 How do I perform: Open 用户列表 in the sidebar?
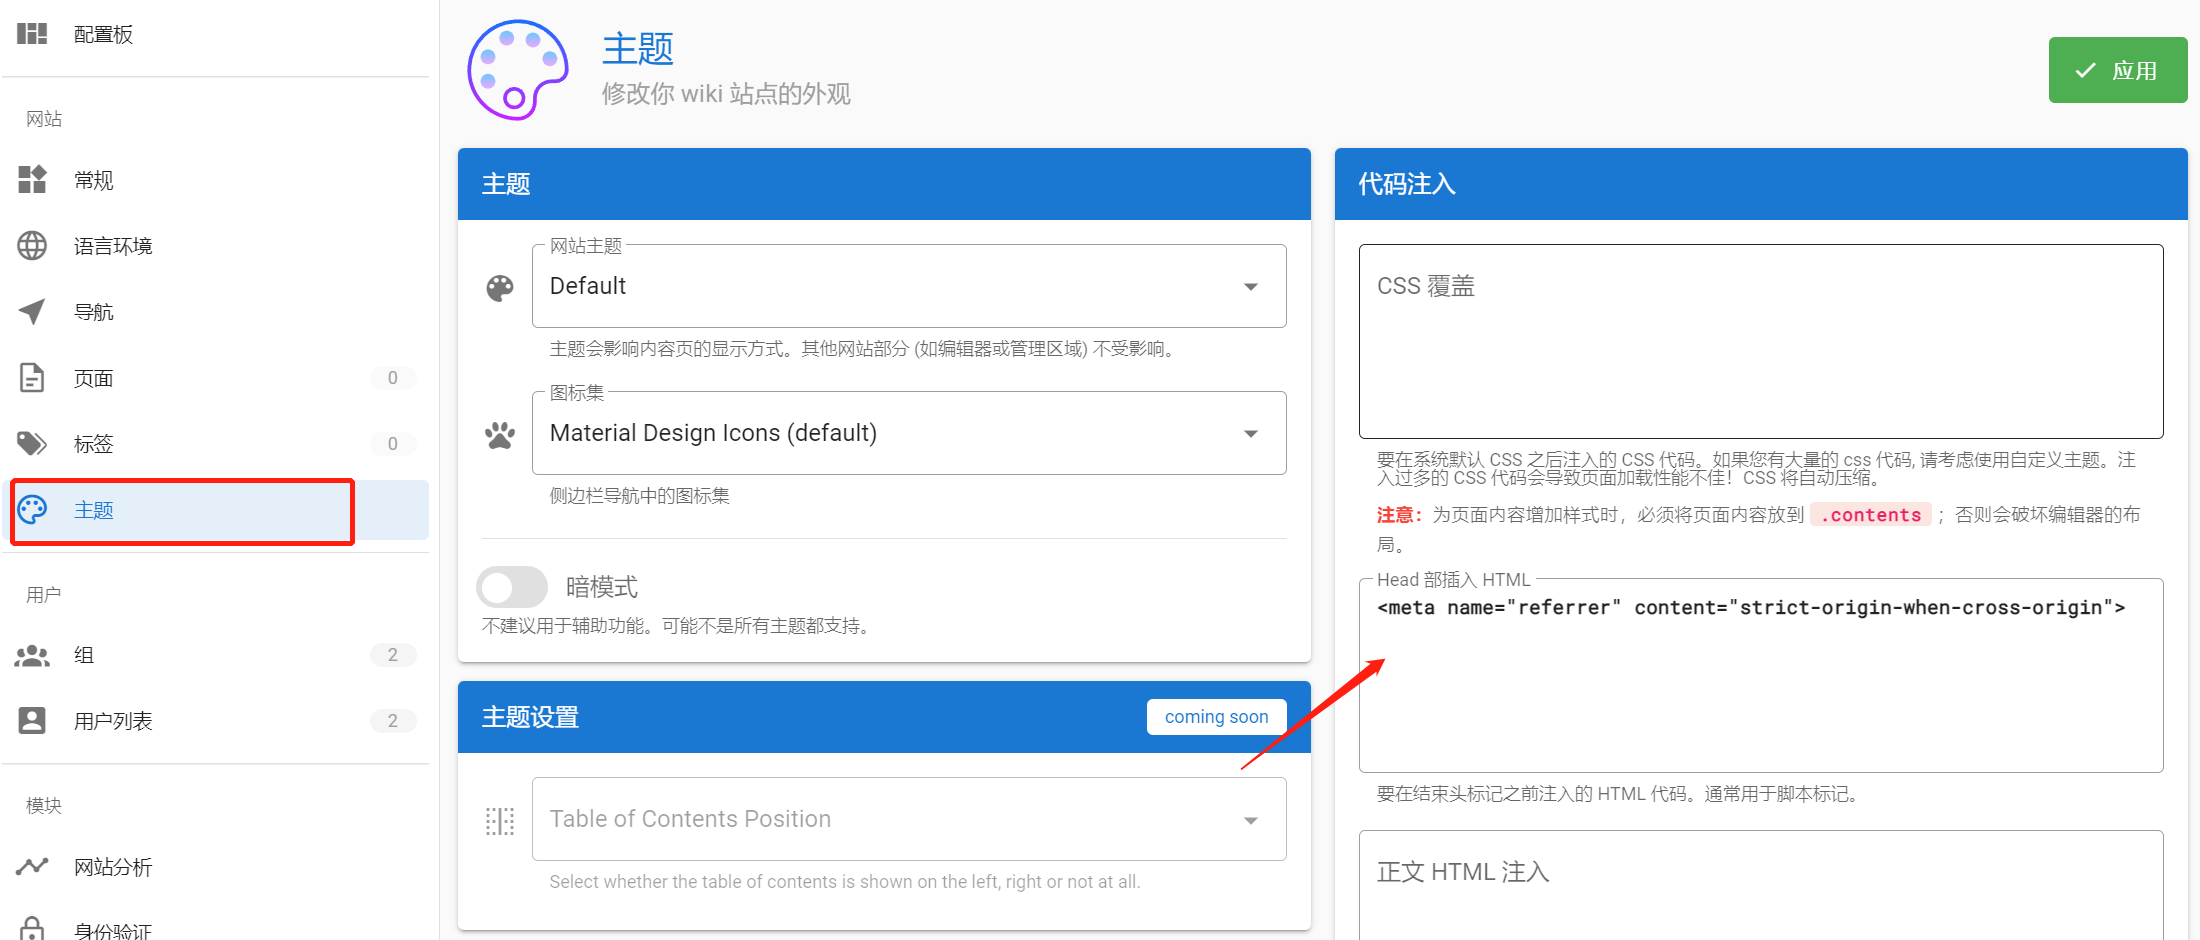(215, 721)
